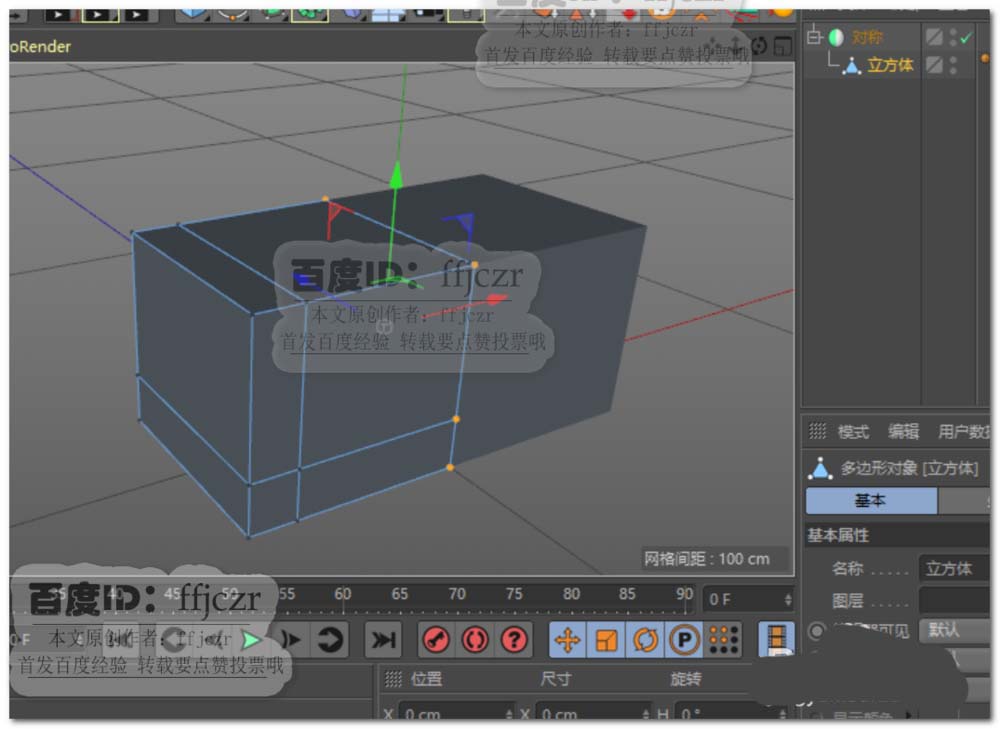Open the ProRender viewport menu
Screen dimensions: 1000x729
(40, 47)
